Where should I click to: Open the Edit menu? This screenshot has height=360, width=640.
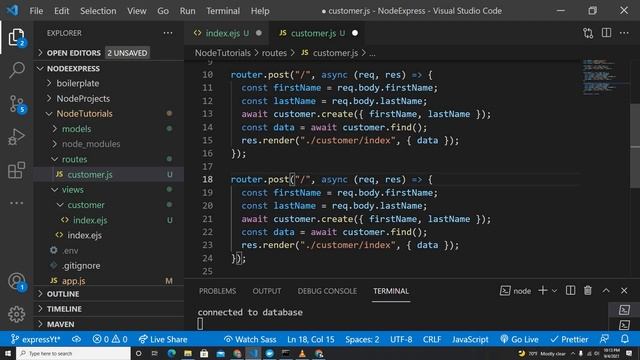pyautogui.click(x=62, y=11)
